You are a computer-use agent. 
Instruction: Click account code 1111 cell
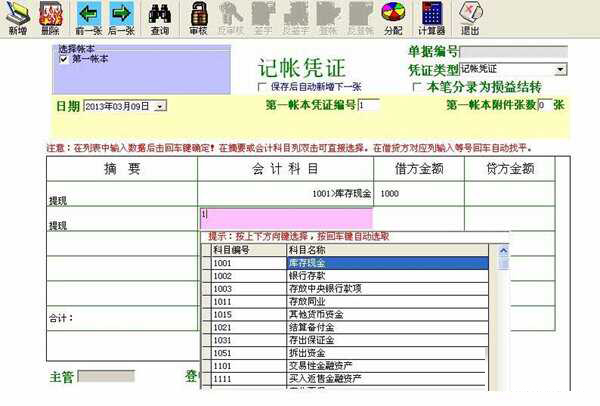(x=249, y=379)
